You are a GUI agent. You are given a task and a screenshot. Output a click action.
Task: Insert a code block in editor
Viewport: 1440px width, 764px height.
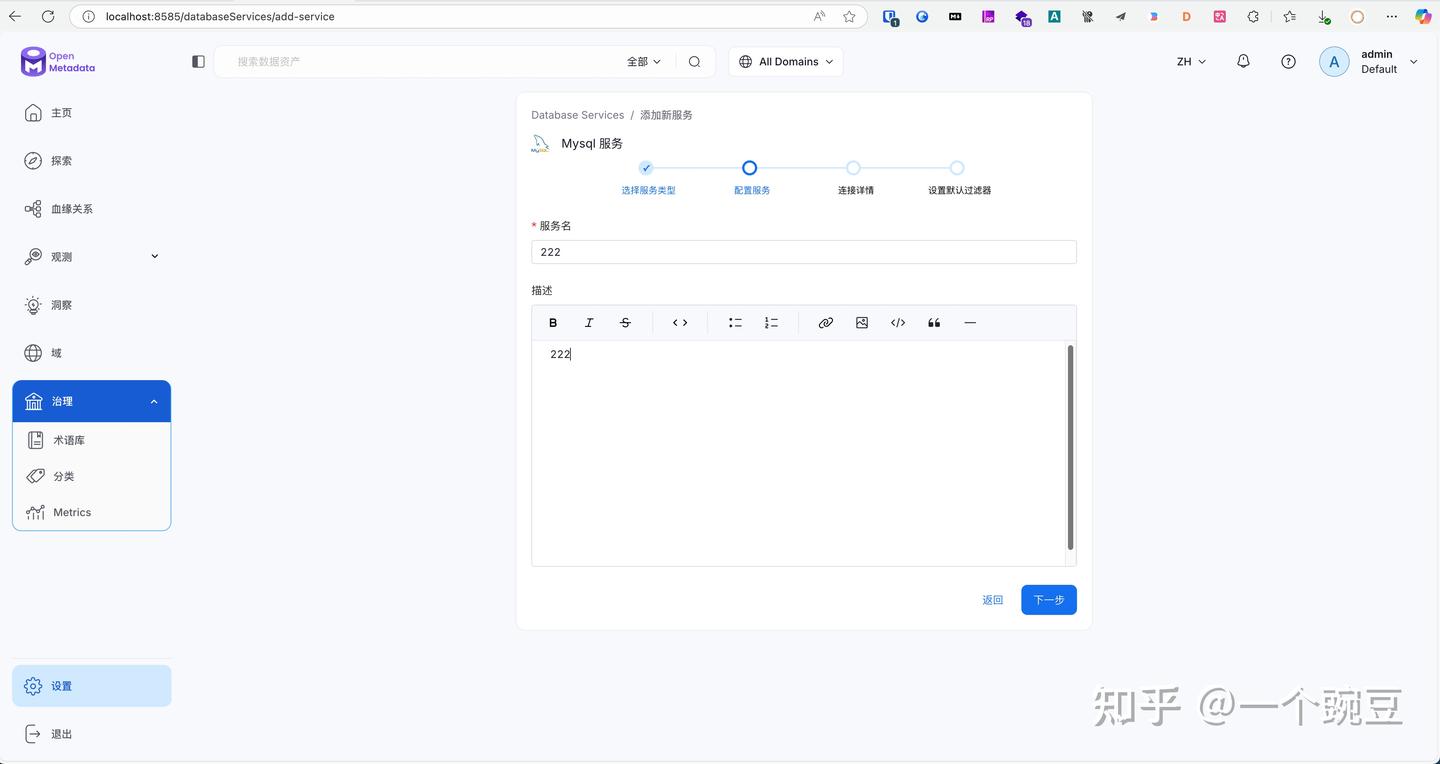point(898,323)
